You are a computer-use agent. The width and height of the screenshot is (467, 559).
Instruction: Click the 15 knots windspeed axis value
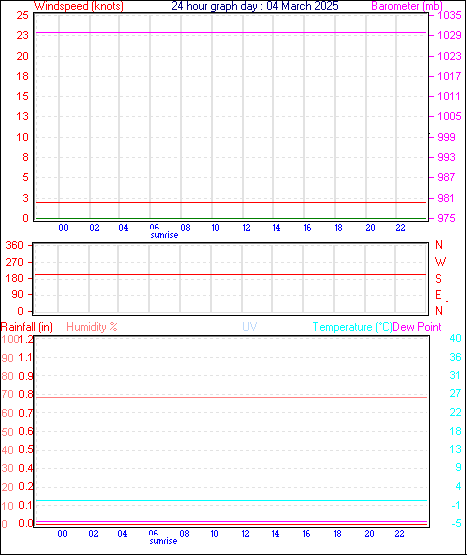(22, 96)
